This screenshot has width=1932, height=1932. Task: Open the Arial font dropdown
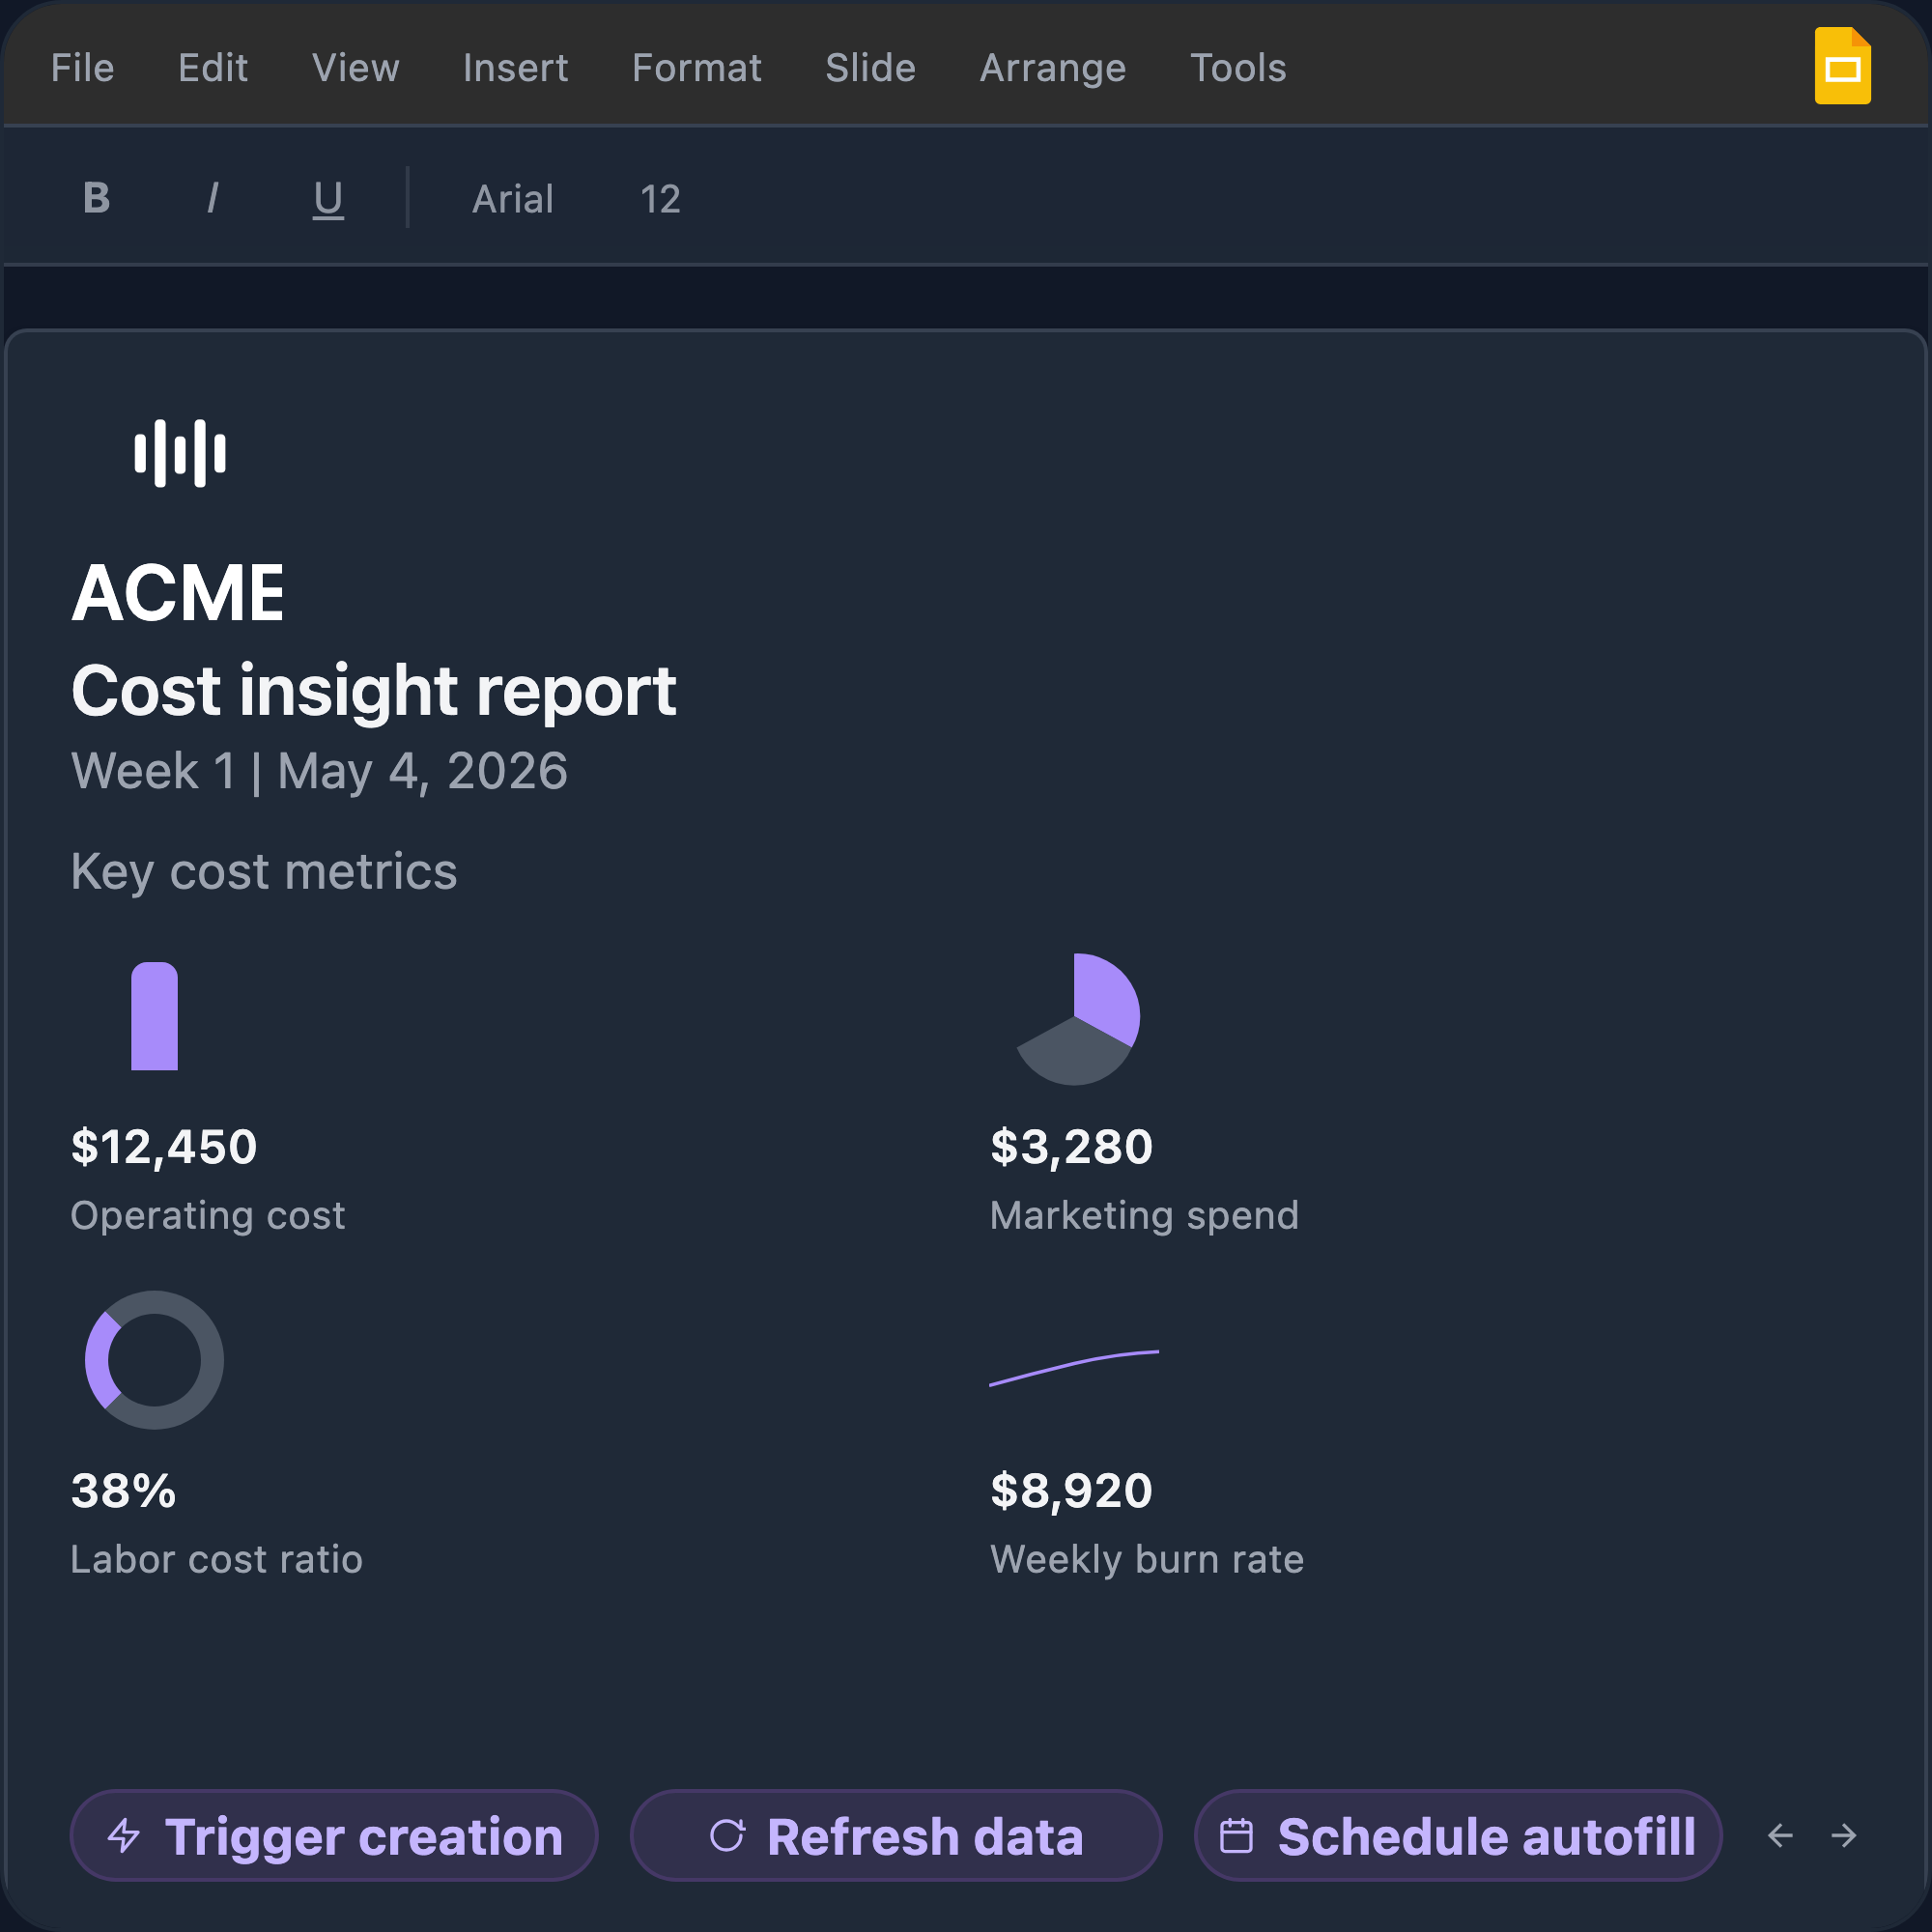coord(513,199)
